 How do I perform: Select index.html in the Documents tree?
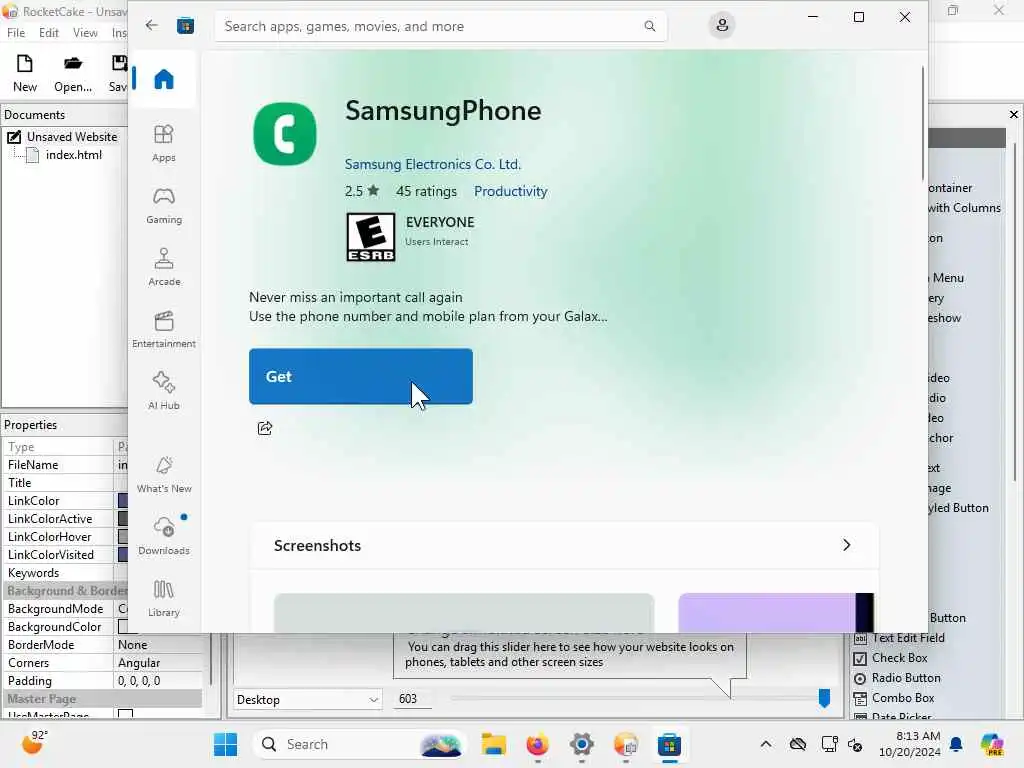tap(74, 155)
